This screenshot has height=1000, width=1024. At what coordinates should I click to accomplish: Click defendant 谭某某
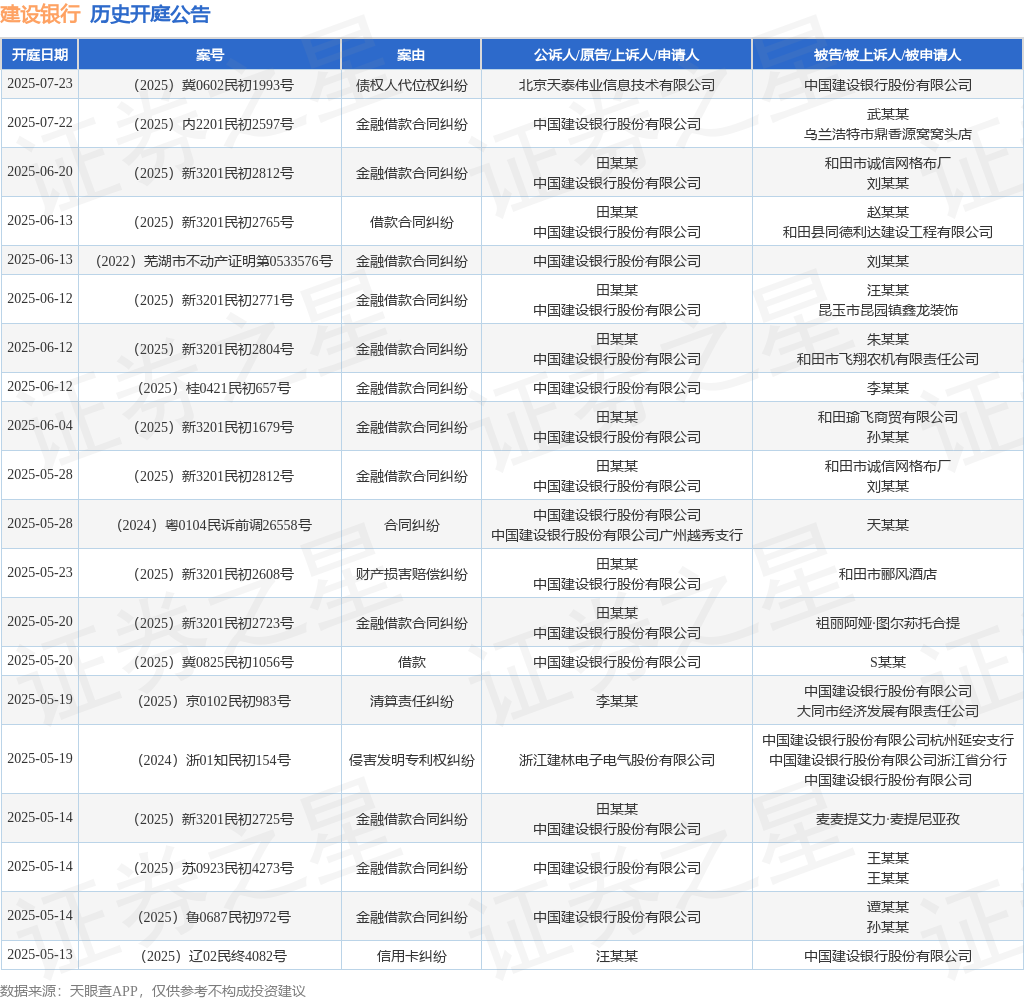click(x=888, y=907)
